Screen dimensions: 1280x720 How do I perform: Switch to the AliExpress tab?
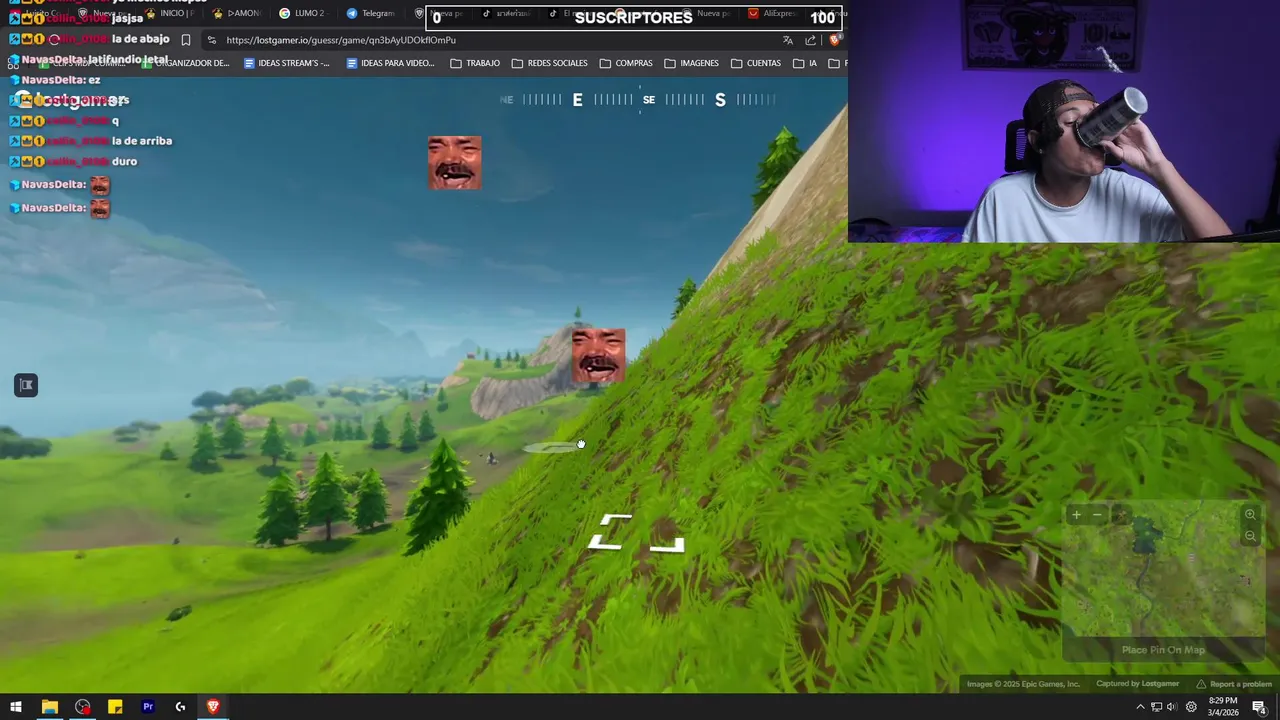pos(772,13)
